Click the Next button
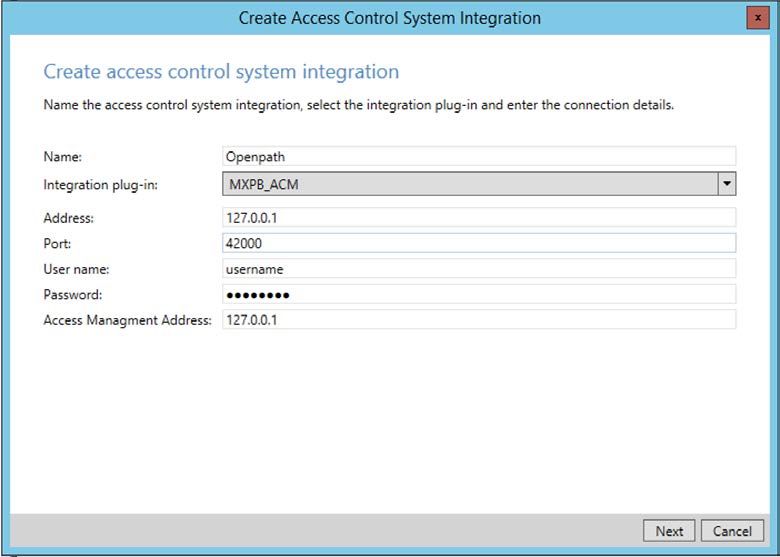 669,531
